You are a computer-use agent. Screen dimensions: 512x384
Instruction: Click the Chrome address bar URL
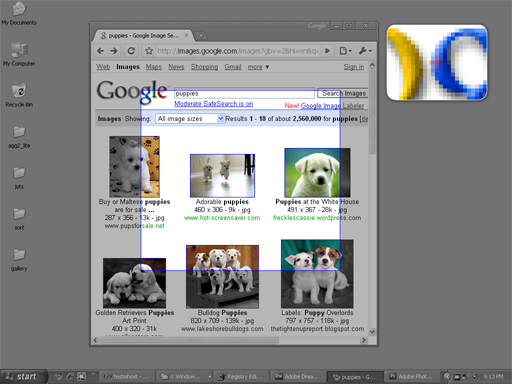(x=238, y=51)
